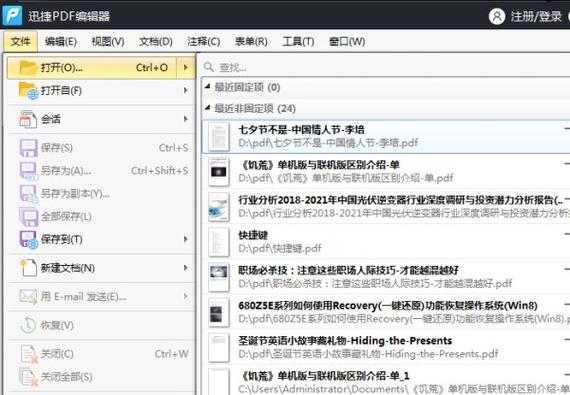Select recent file 《饥荒》单机版与联机版区别介绍-单_1

[386, 381]
